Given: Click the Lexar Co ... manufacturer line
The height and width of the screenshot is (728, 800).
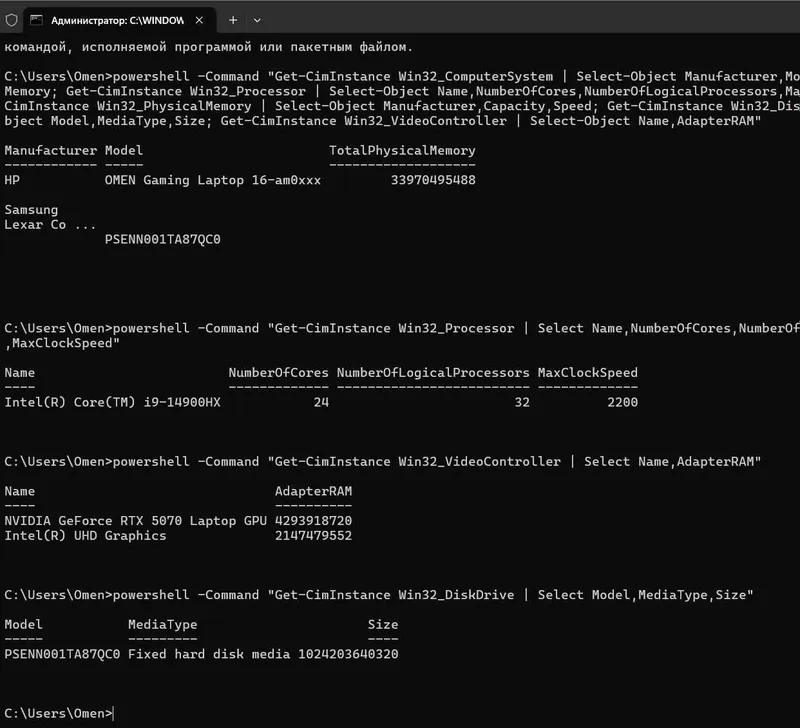Looking at the screenshot, I should [50, 224].
